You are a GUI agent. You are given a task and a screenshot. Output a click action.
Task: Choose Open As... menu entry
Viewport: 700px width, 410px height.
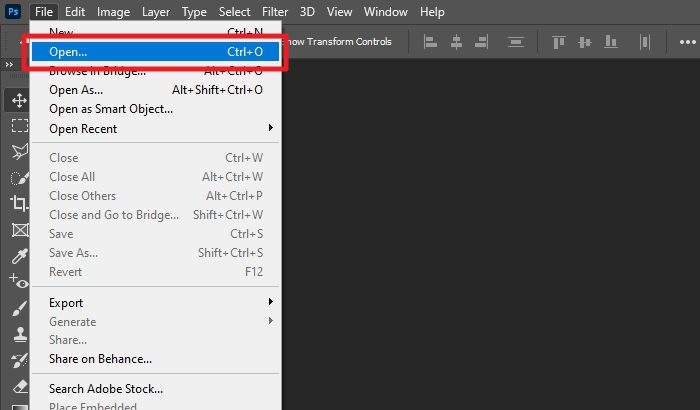[155, 90]
